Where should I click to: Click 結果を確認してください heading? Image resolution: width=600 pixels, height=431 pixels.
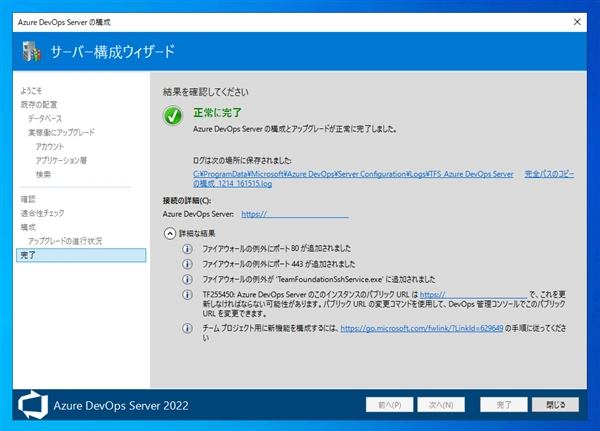click(205, 92)
